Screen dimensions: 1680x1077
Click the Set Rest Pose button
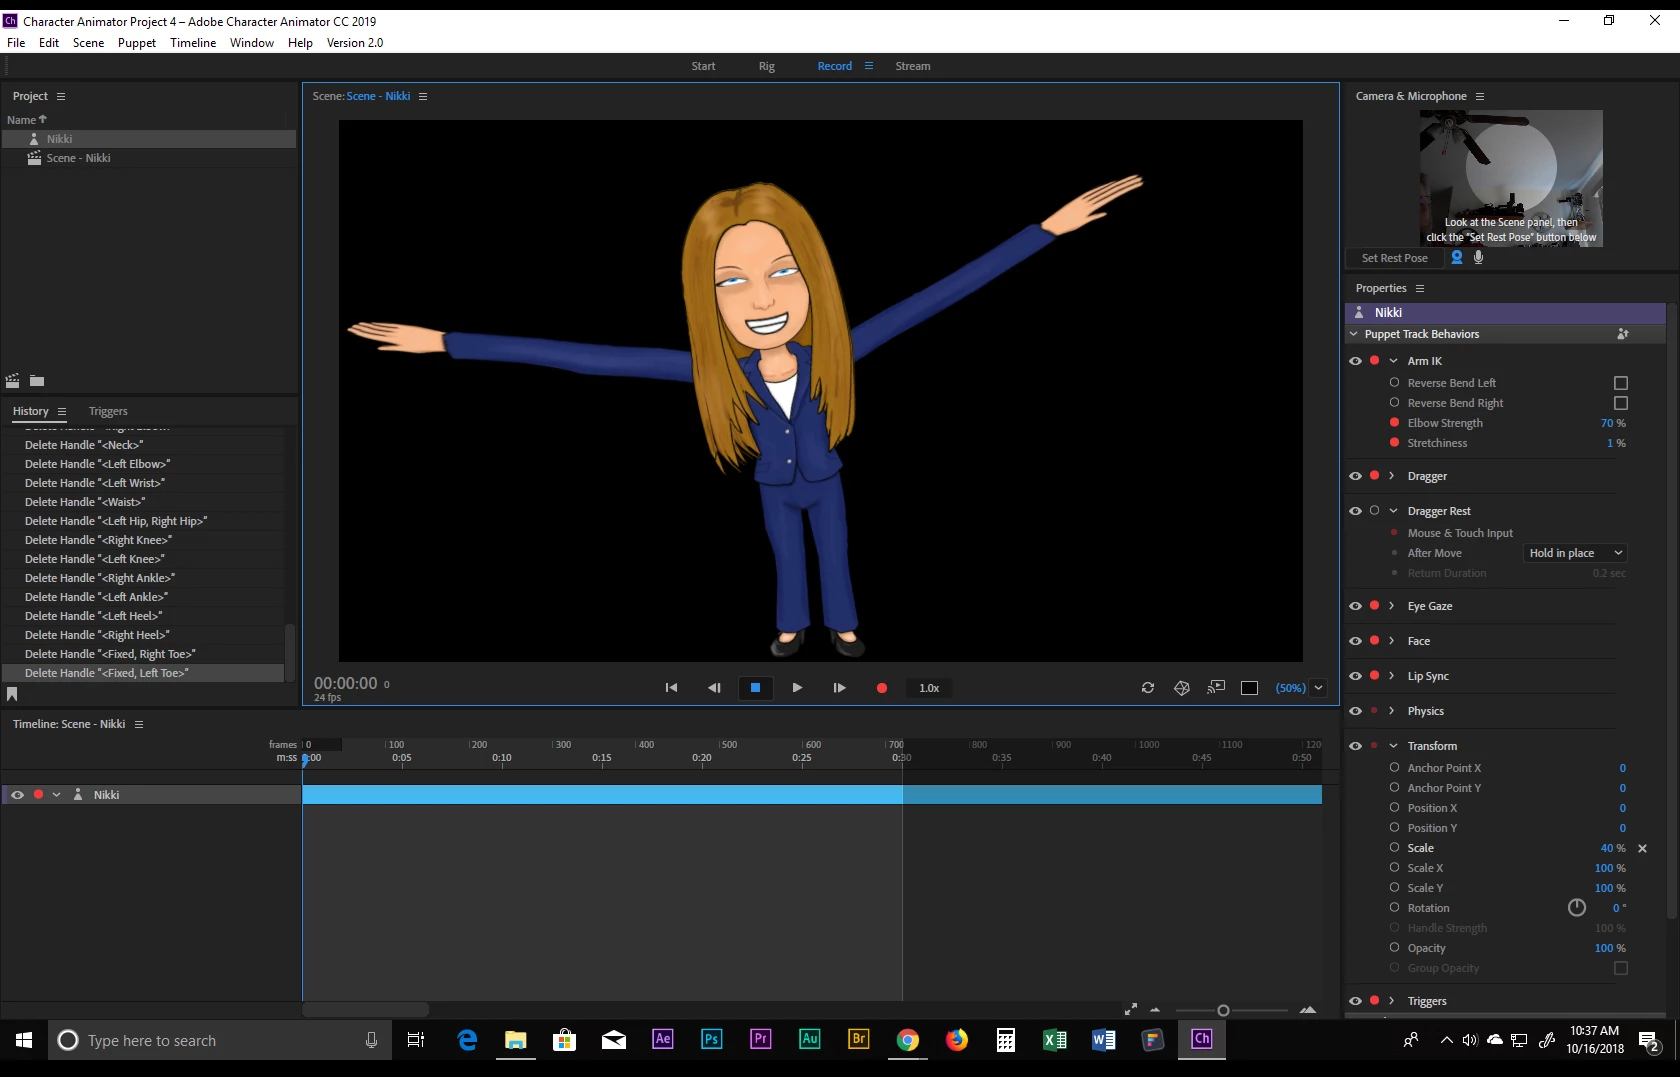(1394, 258)
